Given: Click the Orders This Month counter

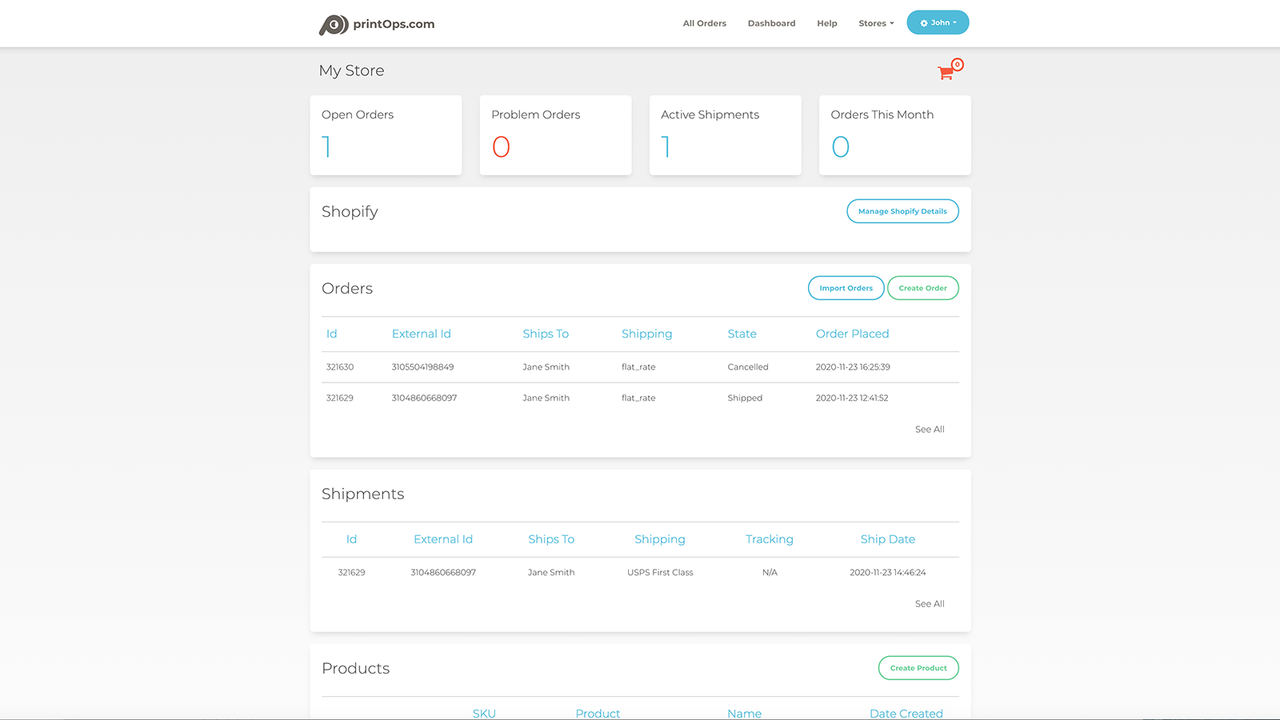Looking at the screenshot, I should click(x=894, y=135).
